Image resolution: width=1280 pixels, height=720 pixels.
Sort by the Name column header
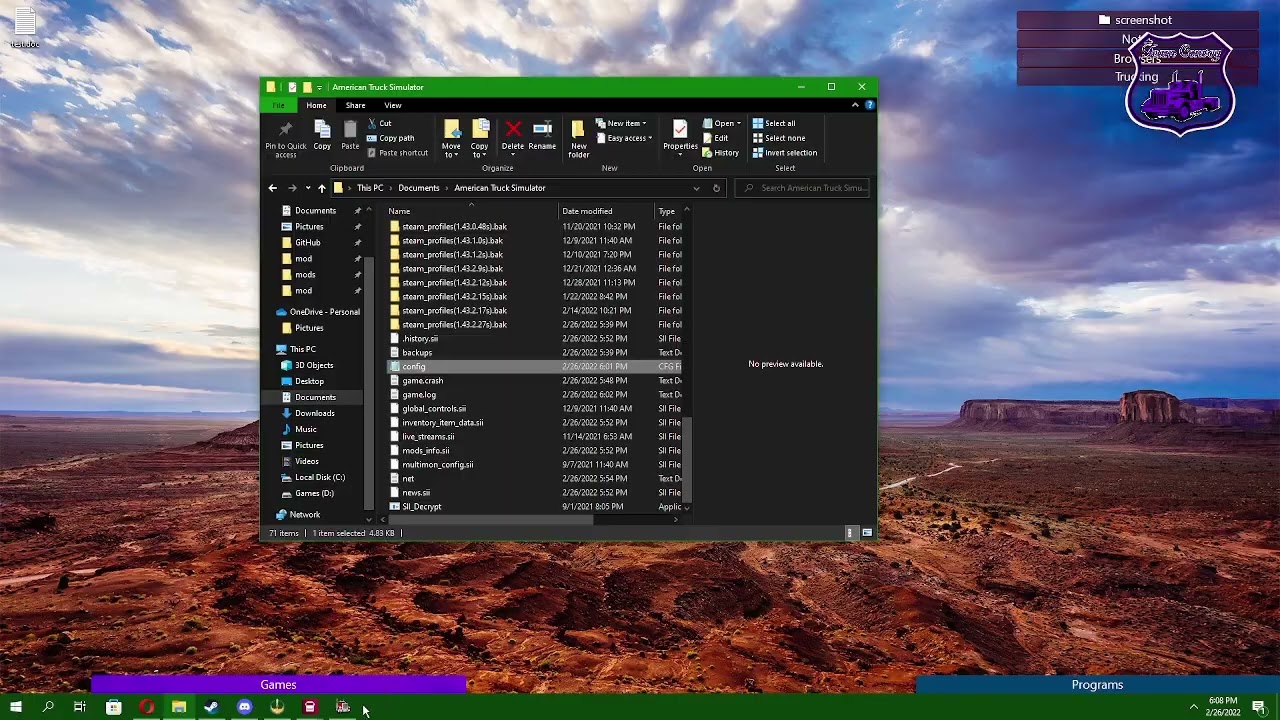click(472, 211)
